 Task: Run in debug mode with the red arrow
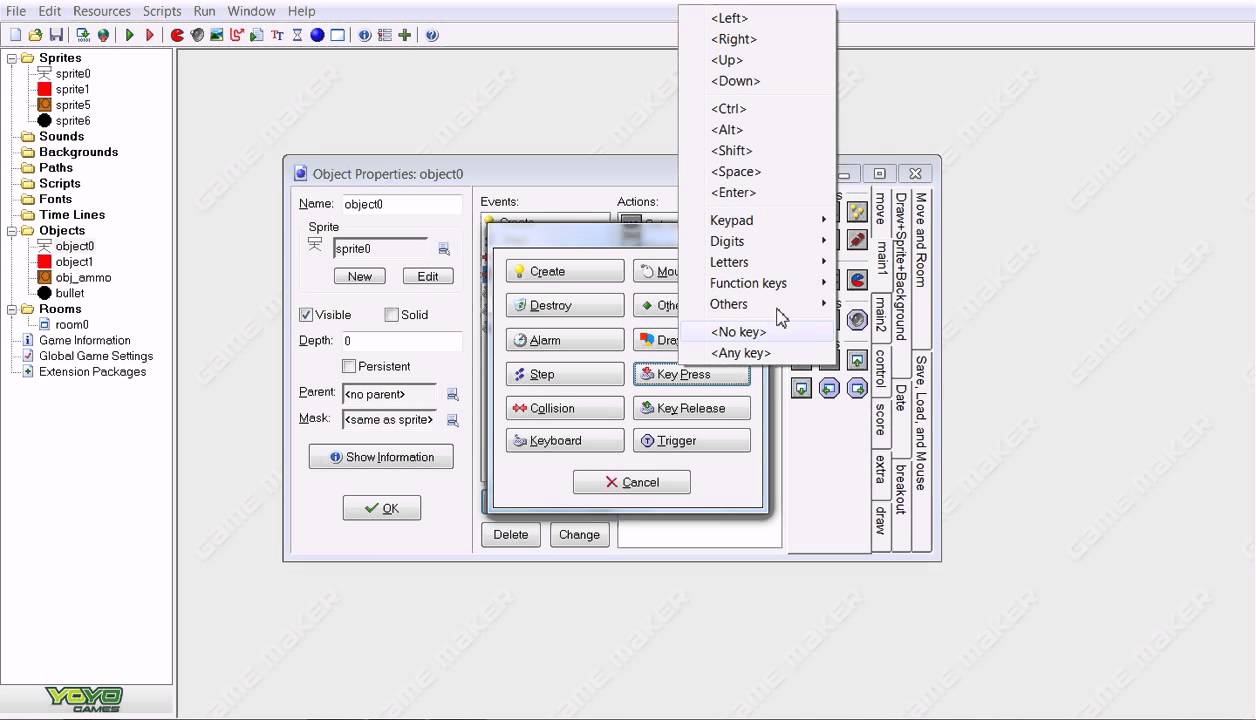coord(150,35)
